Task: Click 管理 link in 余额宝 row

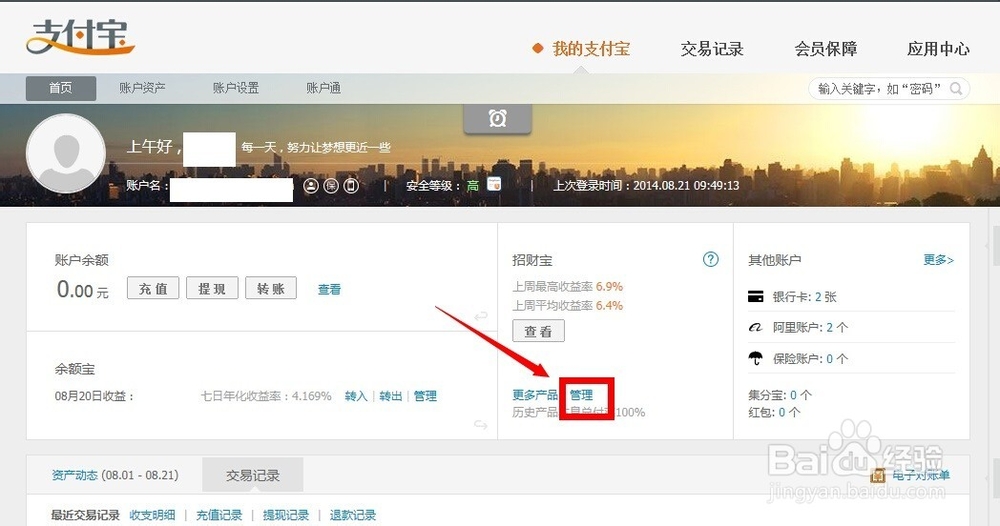Action: point(425,396)
